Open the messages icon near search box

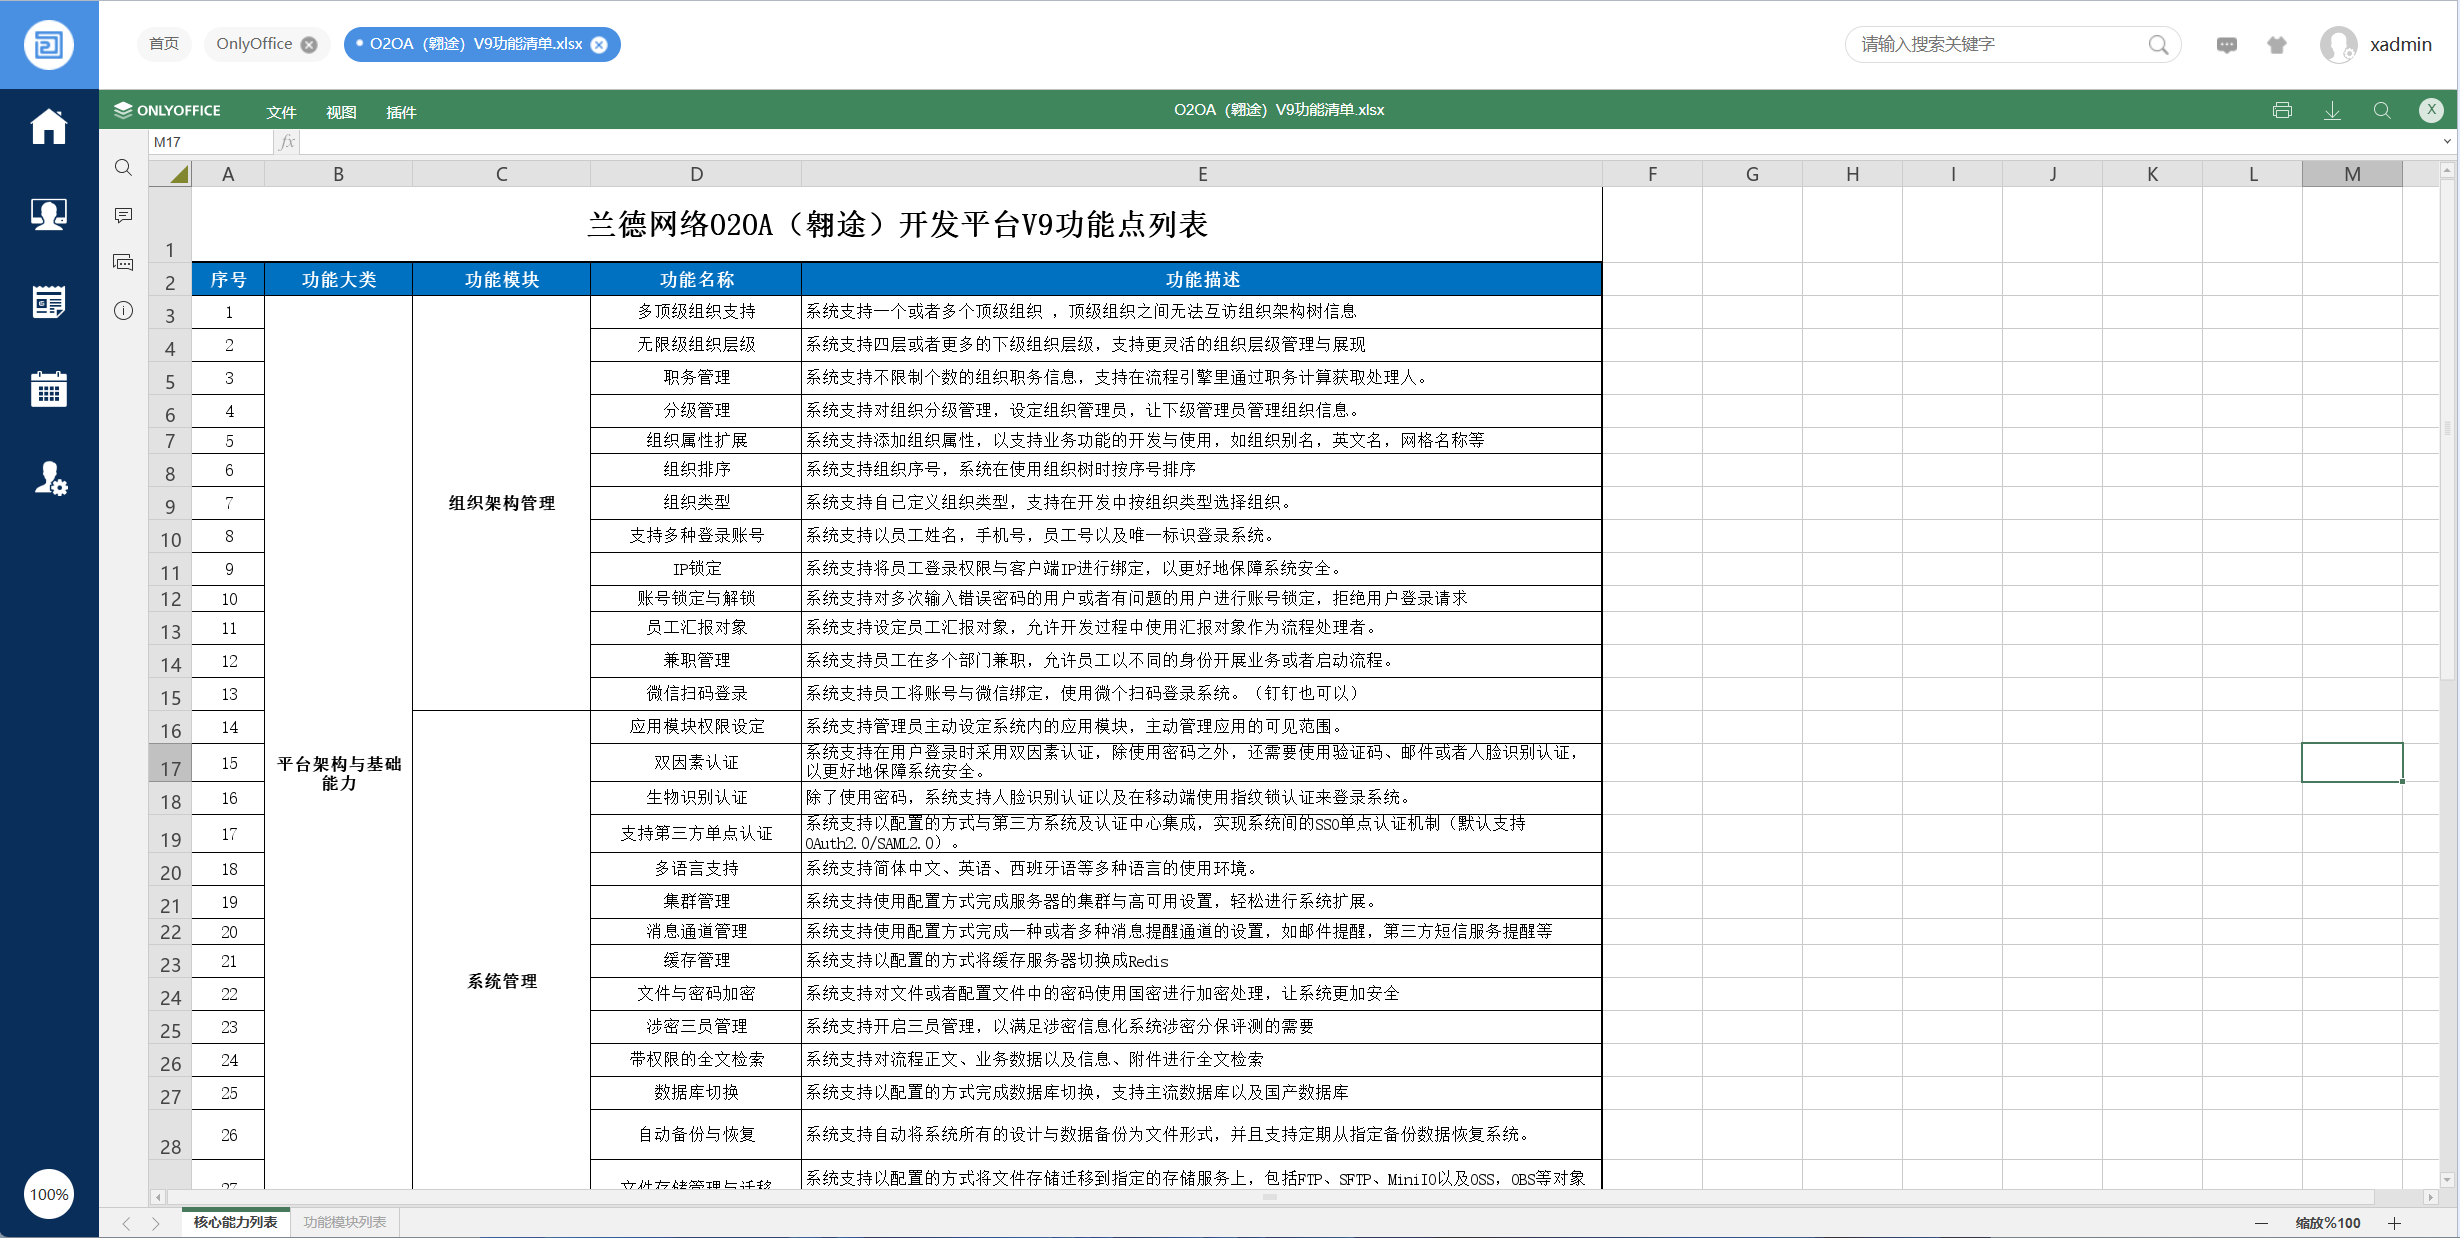pos(2226,45)
